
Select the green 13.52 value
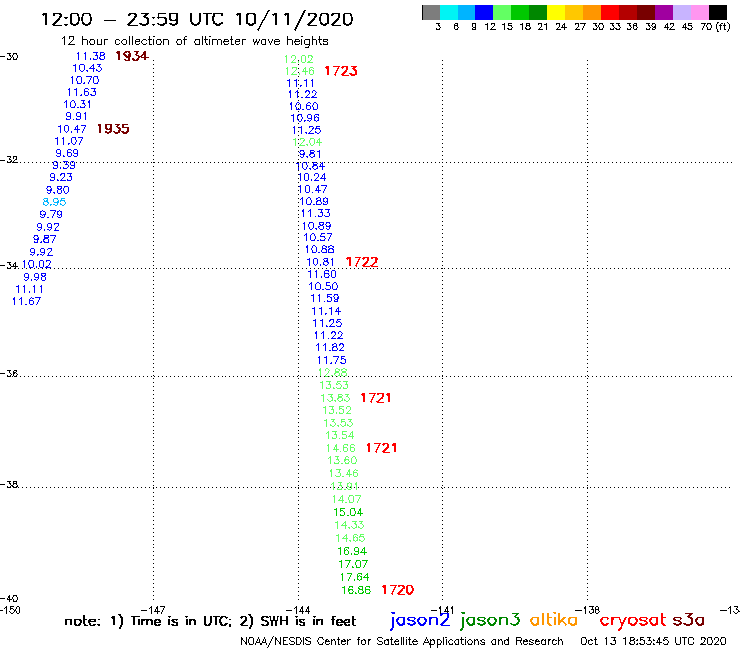[x=337, y=410]
